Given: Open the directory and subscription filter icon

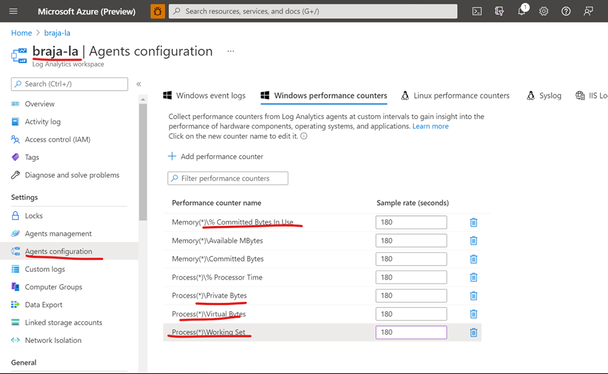Looking at the screenshot, I should (x=499, y=11).
